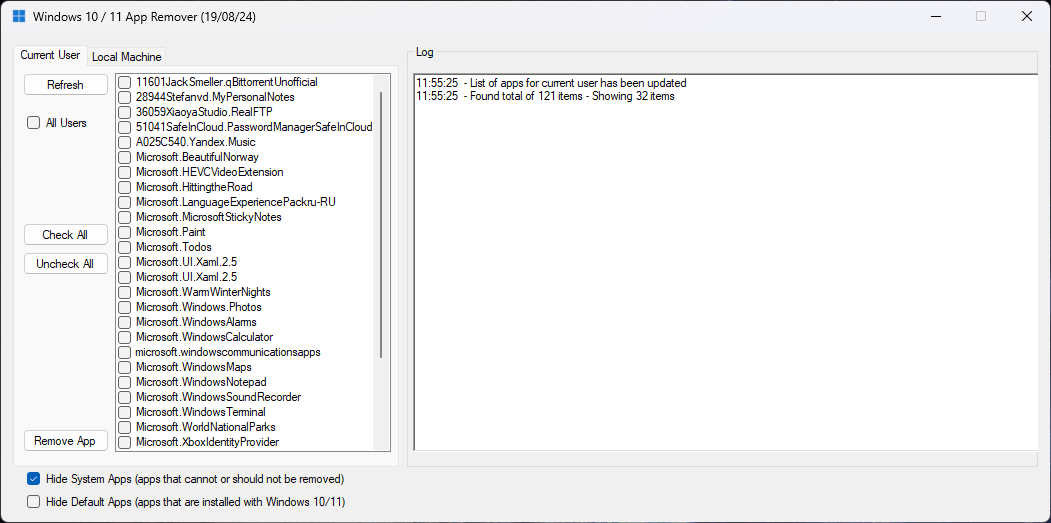Check the 11601JackSmeller.qBittorrentUnofficial checkbox
The width and height of the screenshot is (1051, 523).
(124, 82)
